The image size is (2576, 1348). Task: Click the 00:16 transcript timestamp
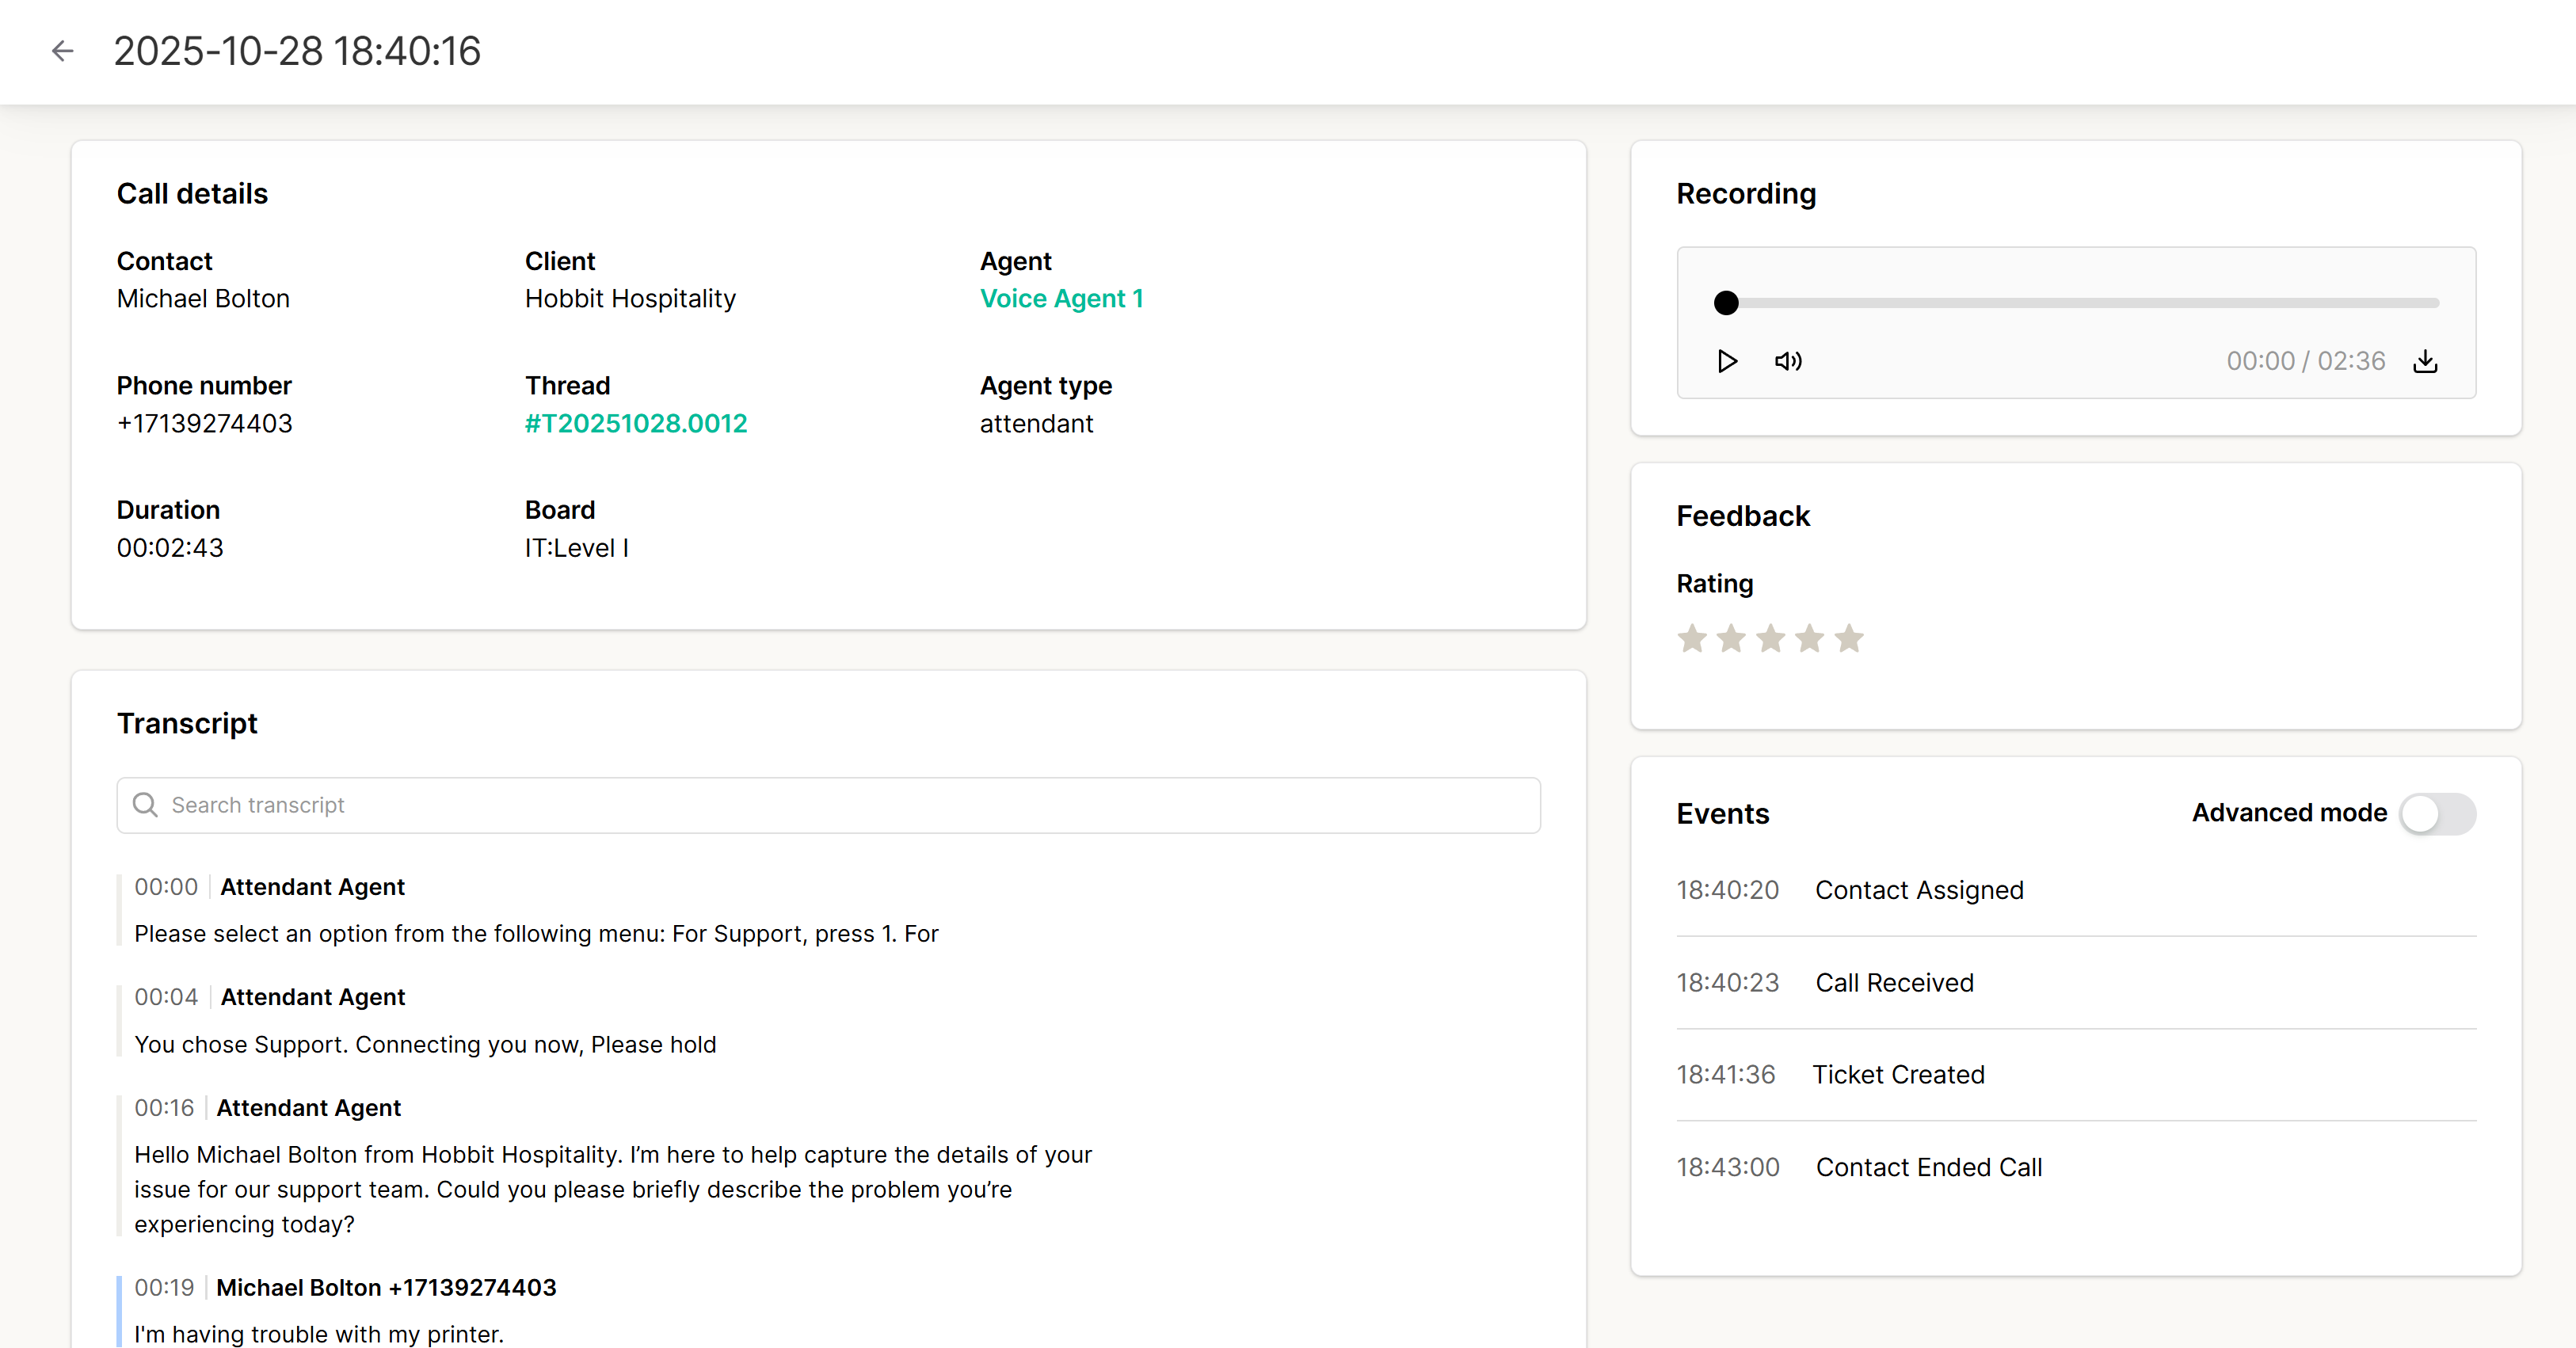[x=164, y=1108]
